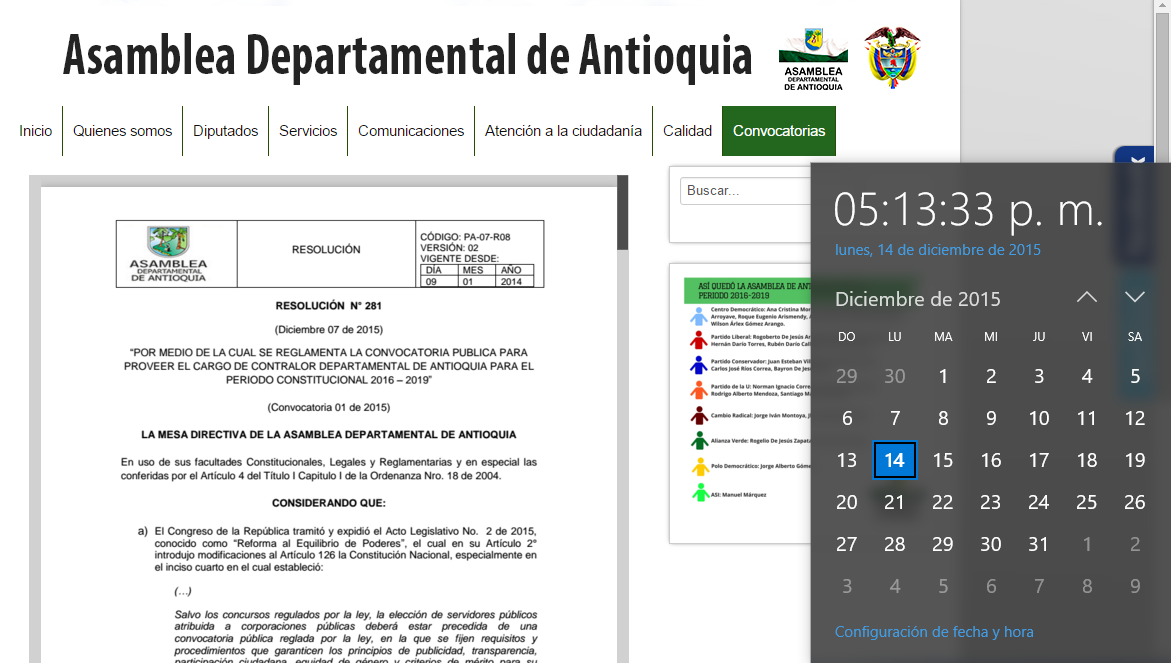Advance to next month with down chevron

coord(1134,297)
